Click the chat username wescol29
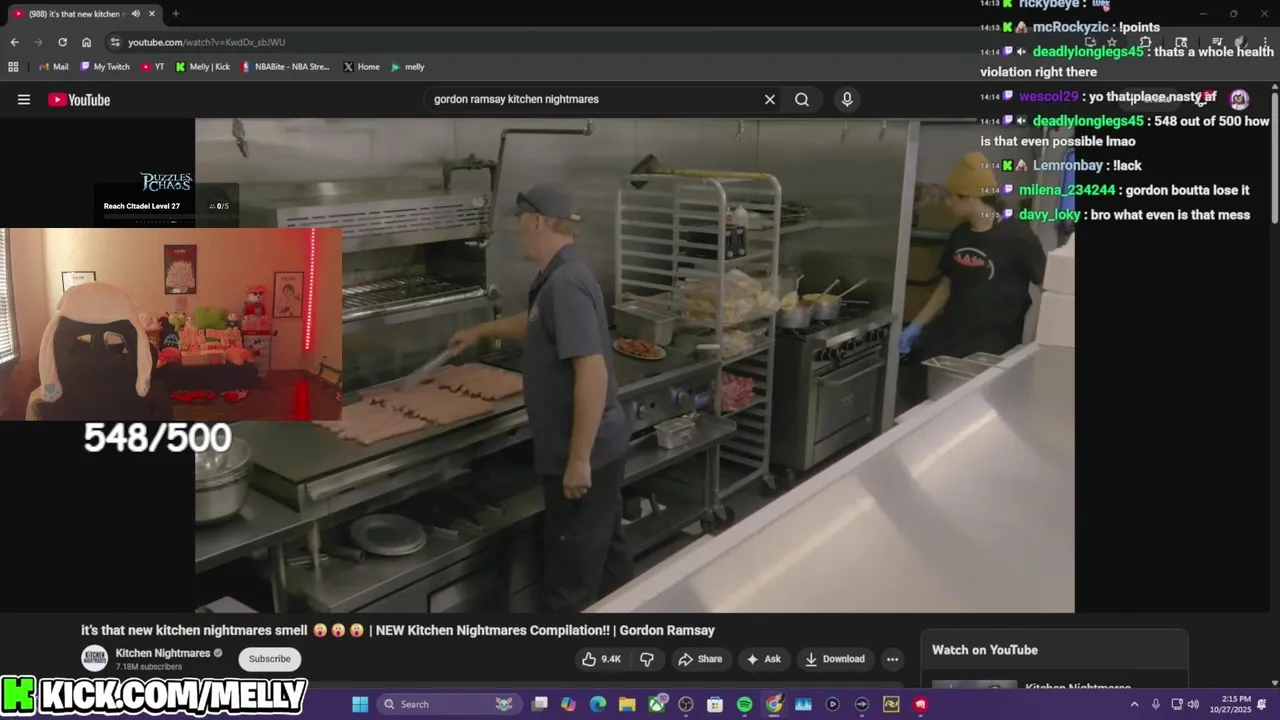The width and height of the screenshot is (1280, 720). coord(1049,97)
